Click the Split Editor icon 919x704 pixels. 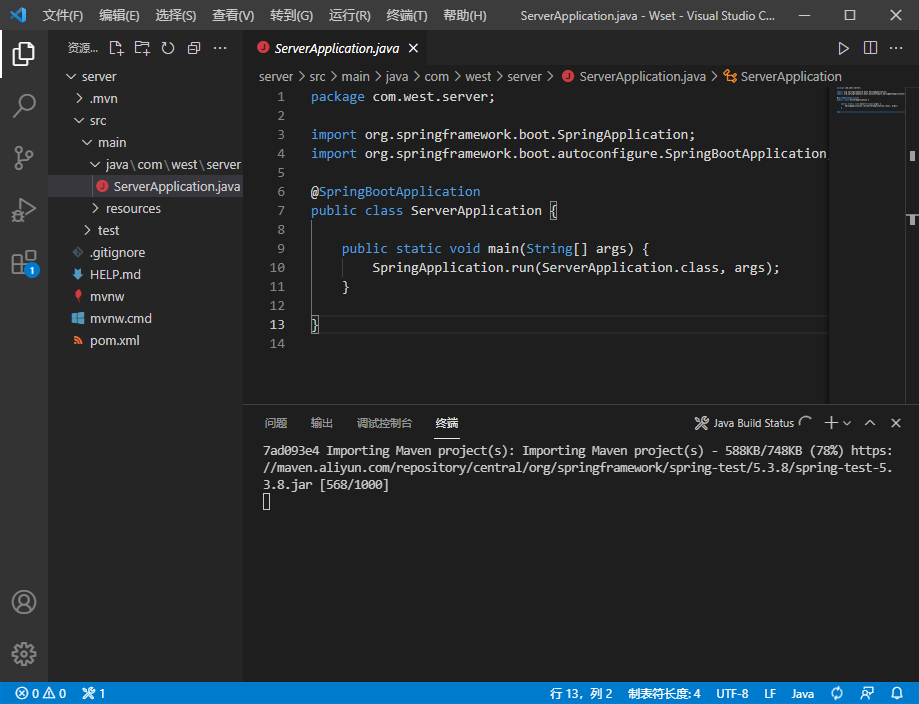click(x=869, y=47)
